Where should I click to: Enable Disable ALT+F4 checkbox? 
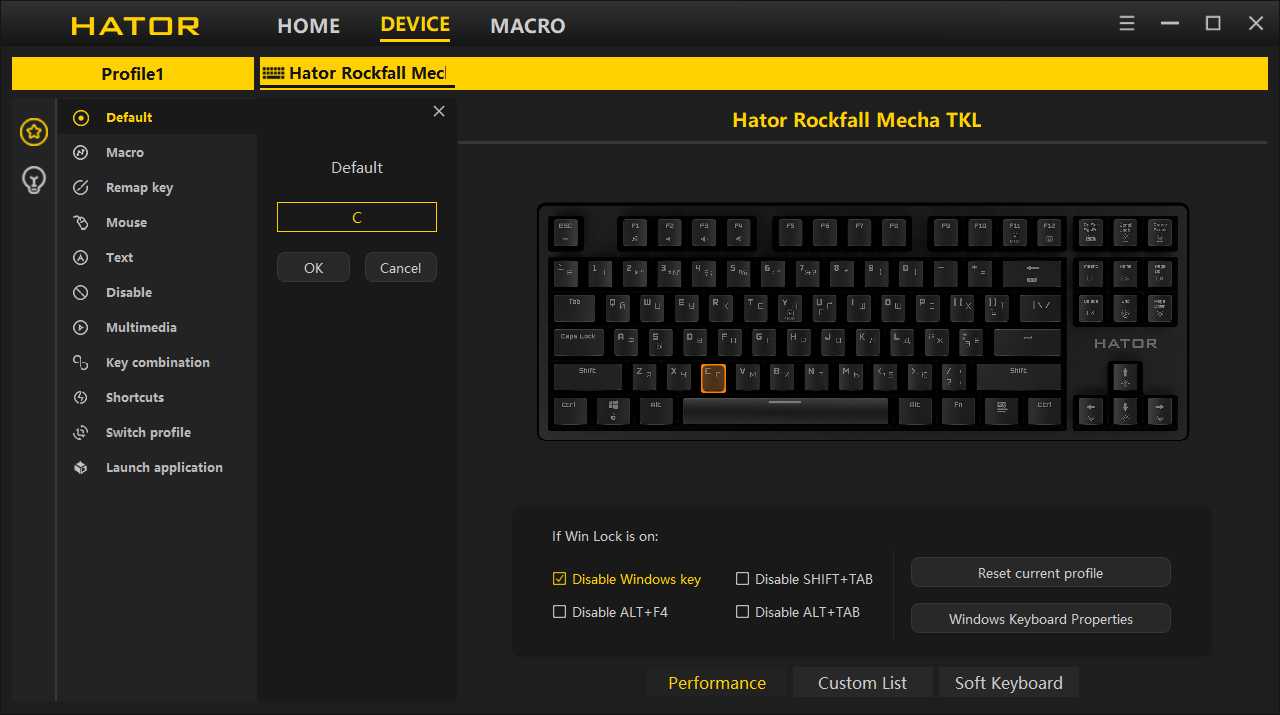(559, 612)
